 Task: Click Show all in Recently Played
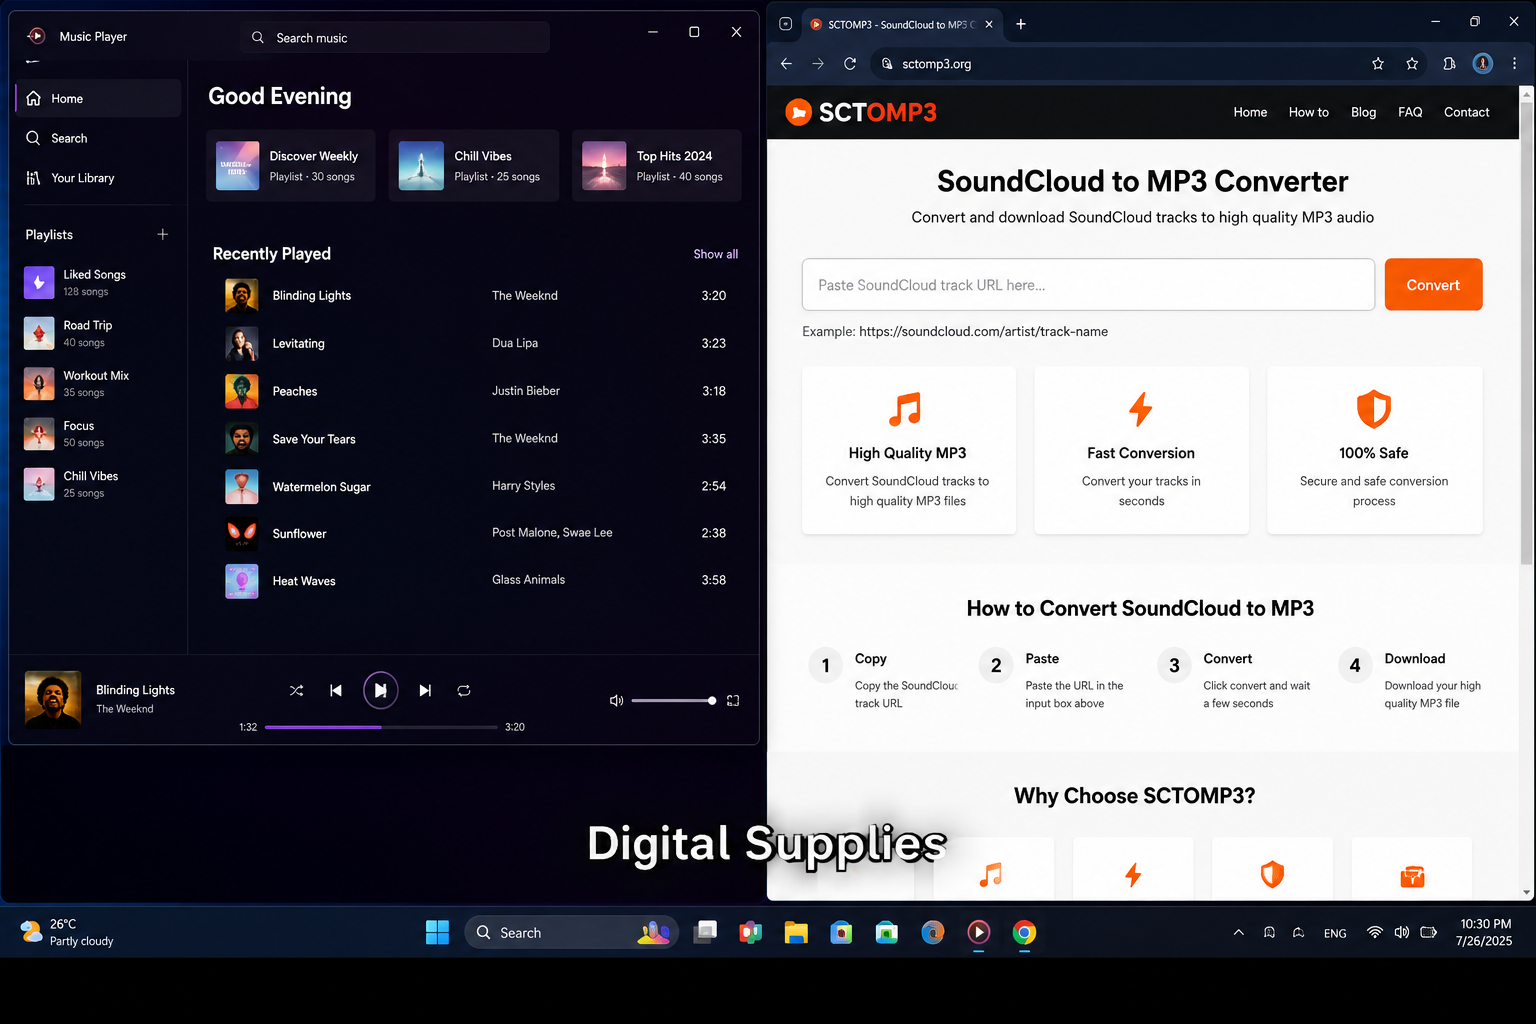[716, 254]
